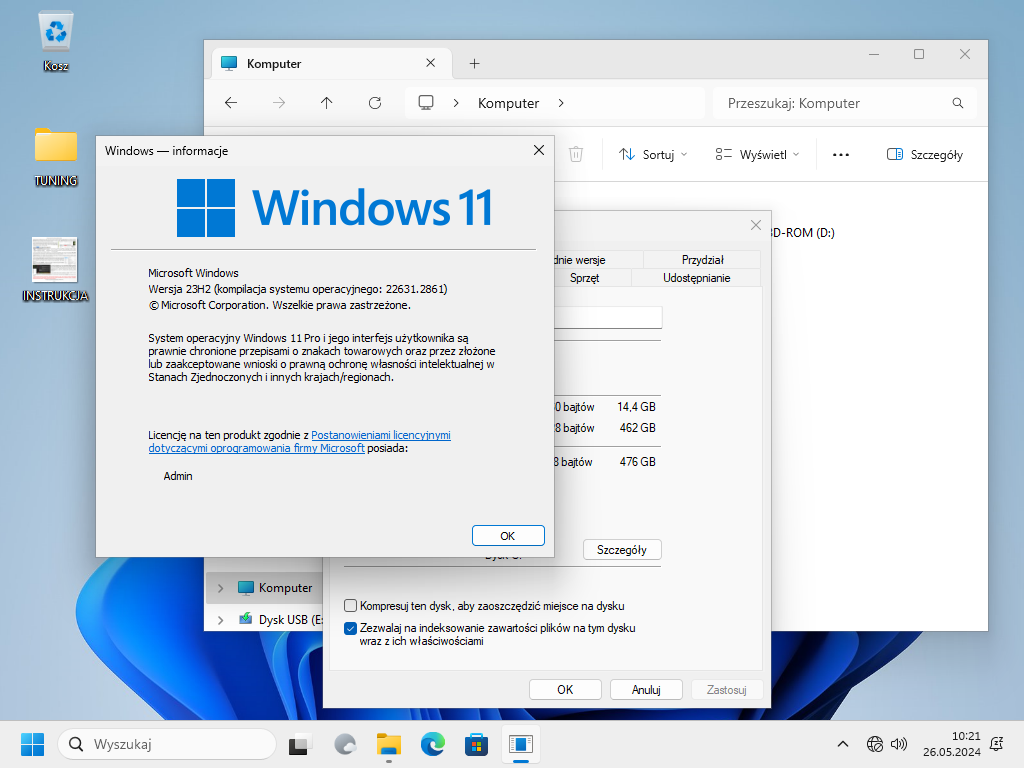Viewport: 1024px width, 768px height.
Task: Switch to the Udostępnianie tab
Action: click(x=696, y=278)
